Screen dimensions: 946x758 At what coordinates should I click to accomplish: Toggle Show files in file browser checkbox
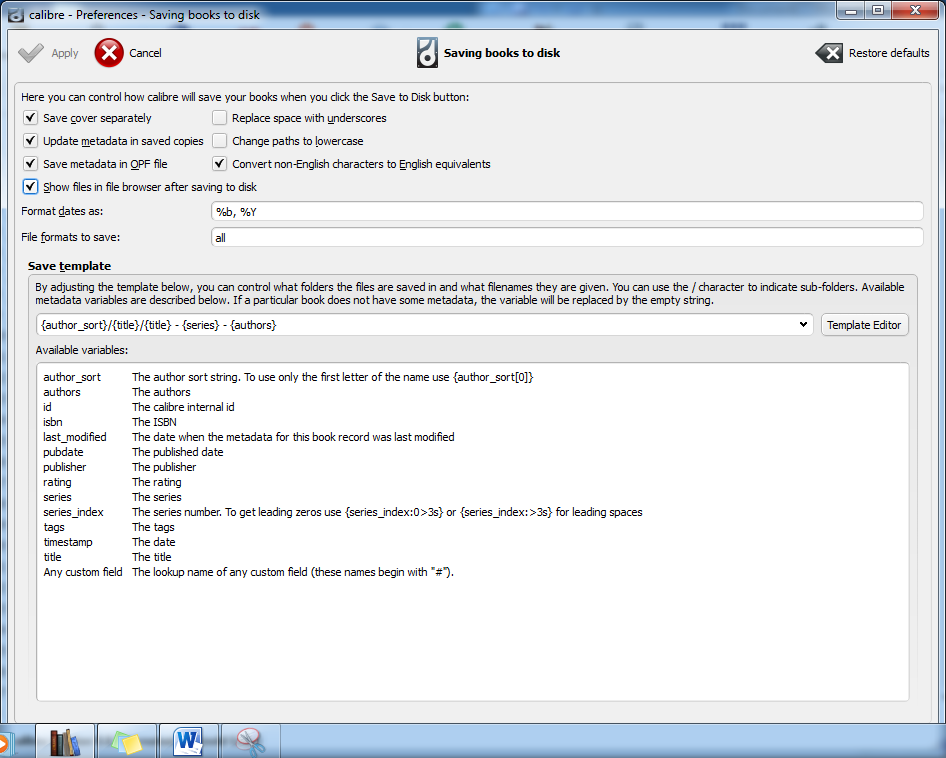[30, 186]
